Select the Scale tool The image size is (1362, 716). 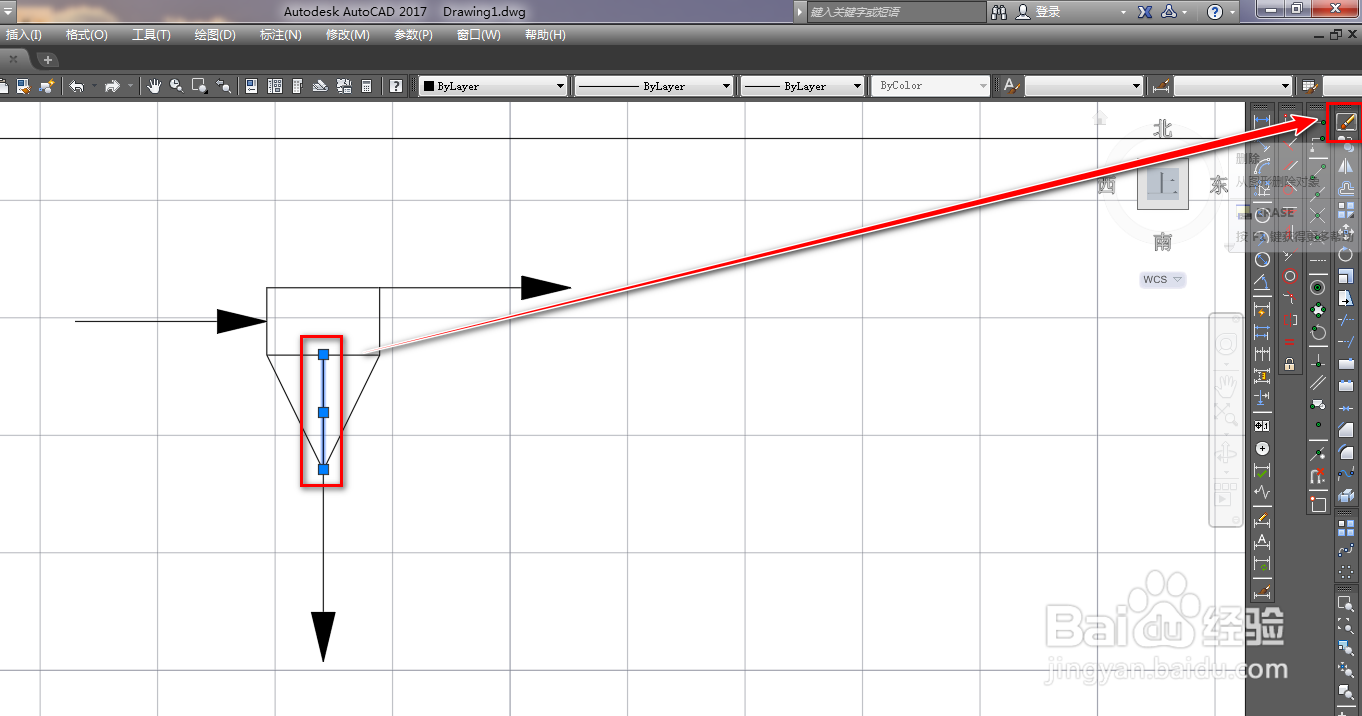pyautogui.click(x=1346, y=276)
